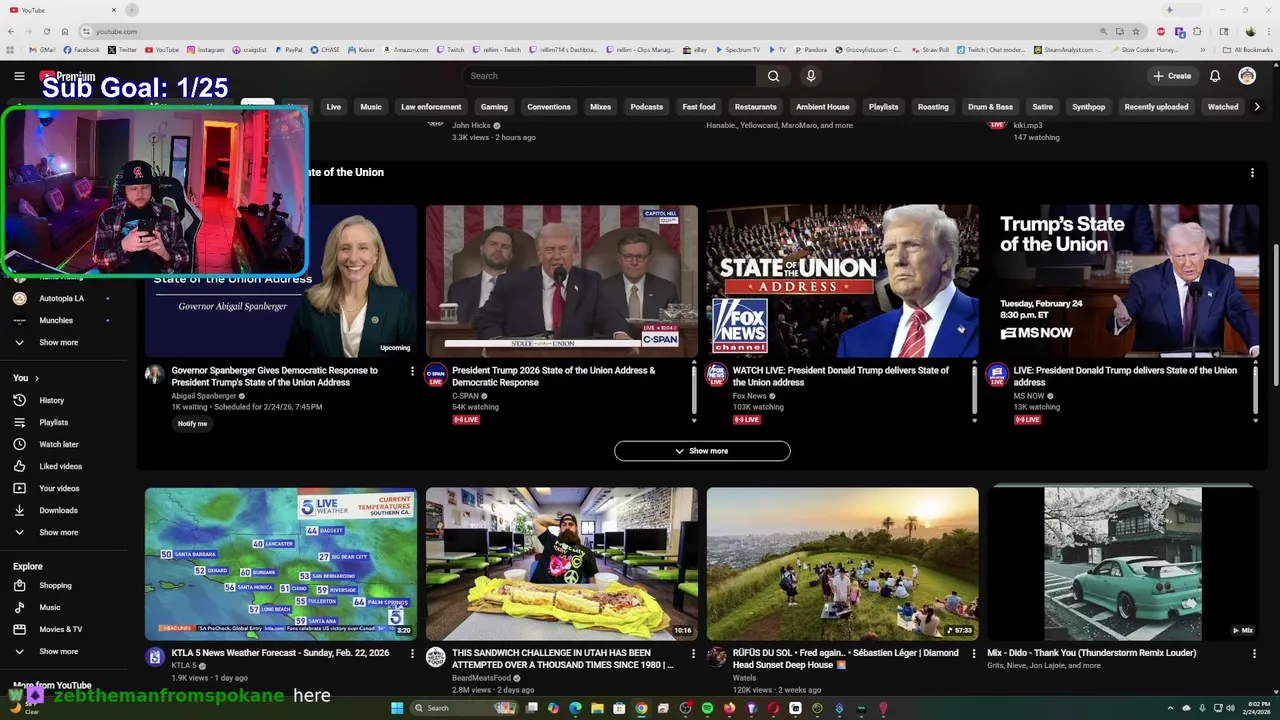Select the Podcasts category chip

(646, 107)
